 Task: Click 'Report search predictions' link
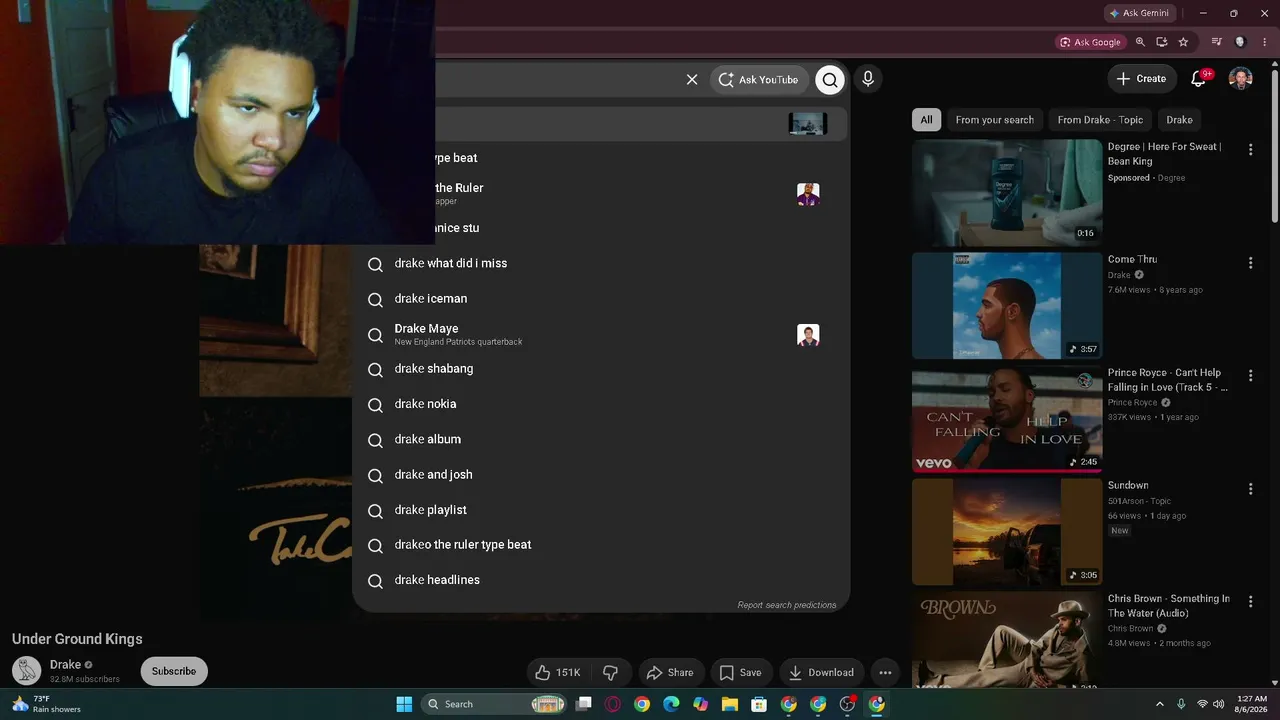(787, 605)
